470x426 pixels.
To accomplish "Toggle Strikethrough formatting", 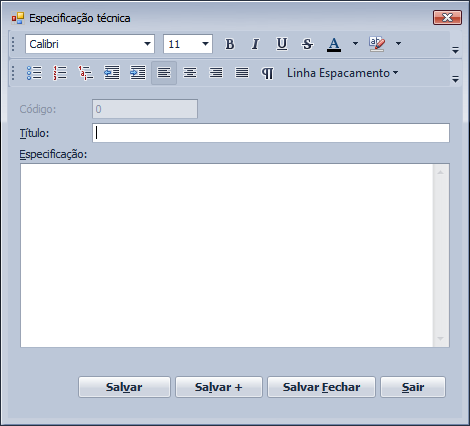I will tap(307, 44).
